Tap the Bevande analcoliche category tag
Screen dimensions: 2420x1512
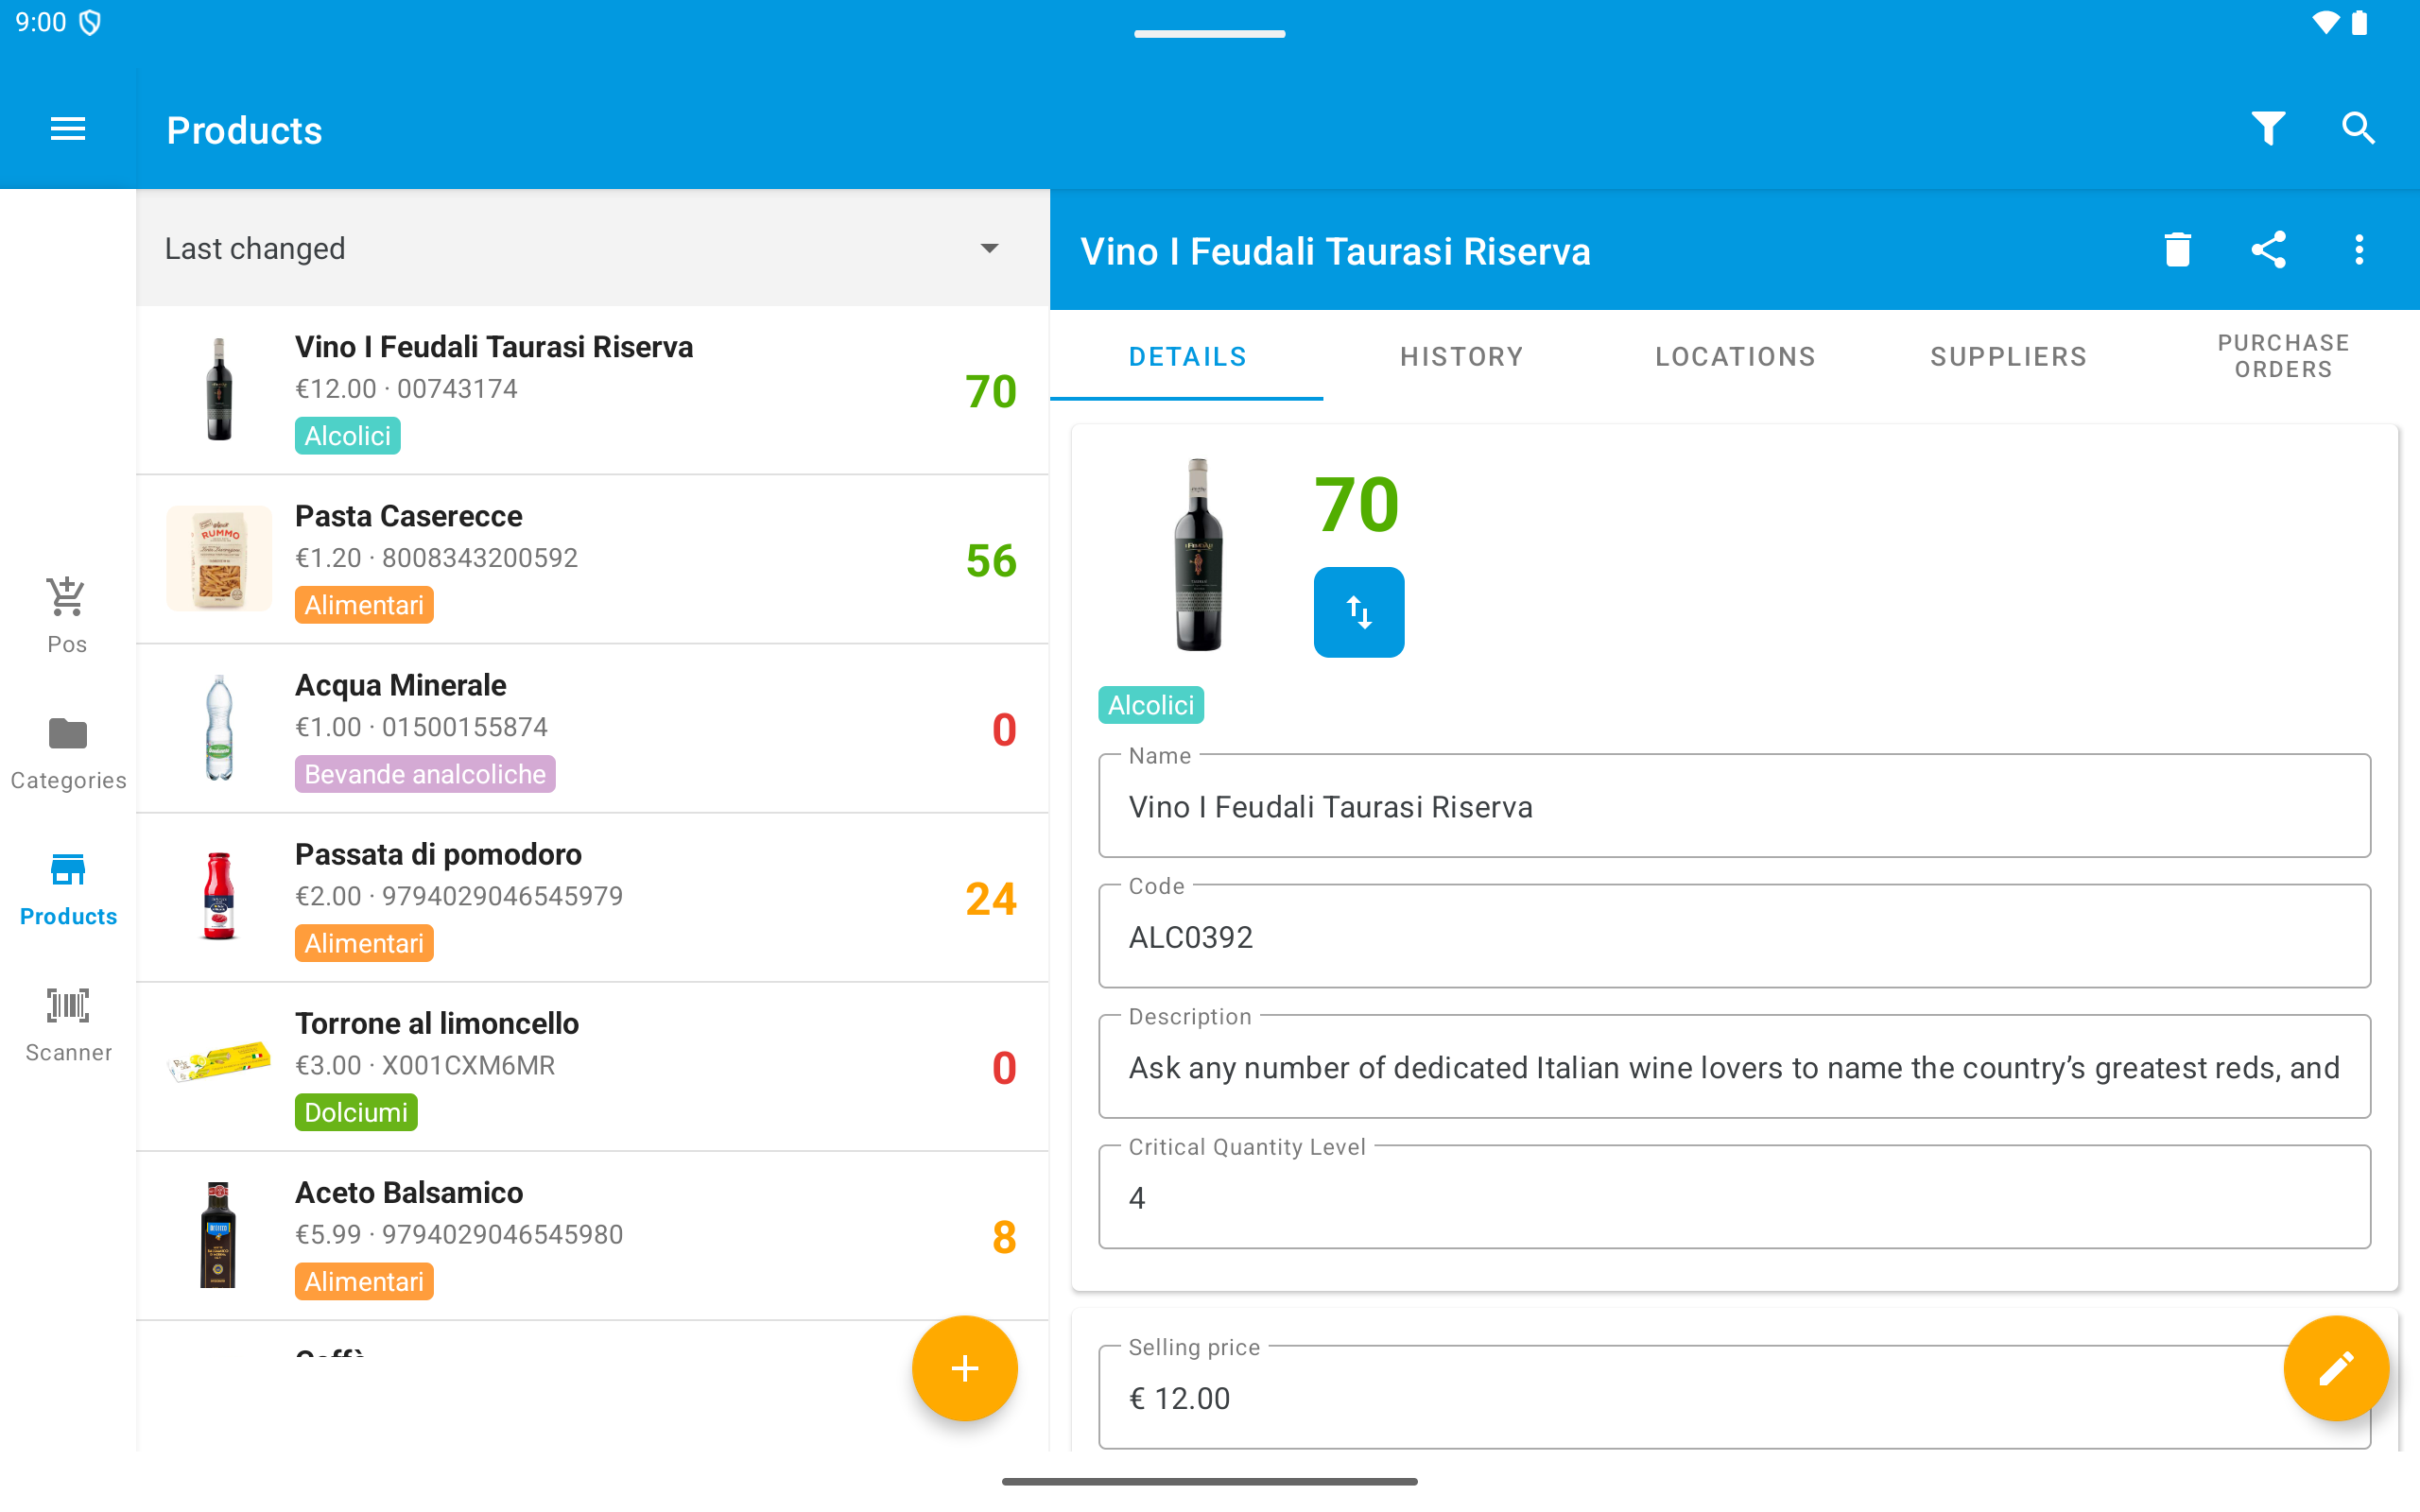click(425, 774)
